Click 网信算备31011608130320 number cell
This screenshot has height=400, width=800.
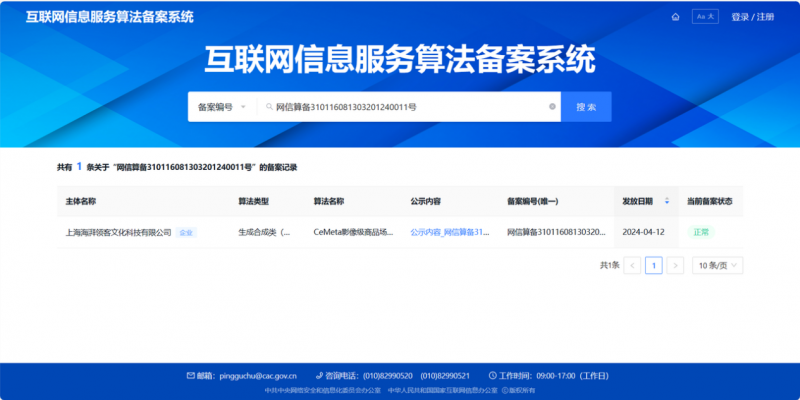[556, 233]
